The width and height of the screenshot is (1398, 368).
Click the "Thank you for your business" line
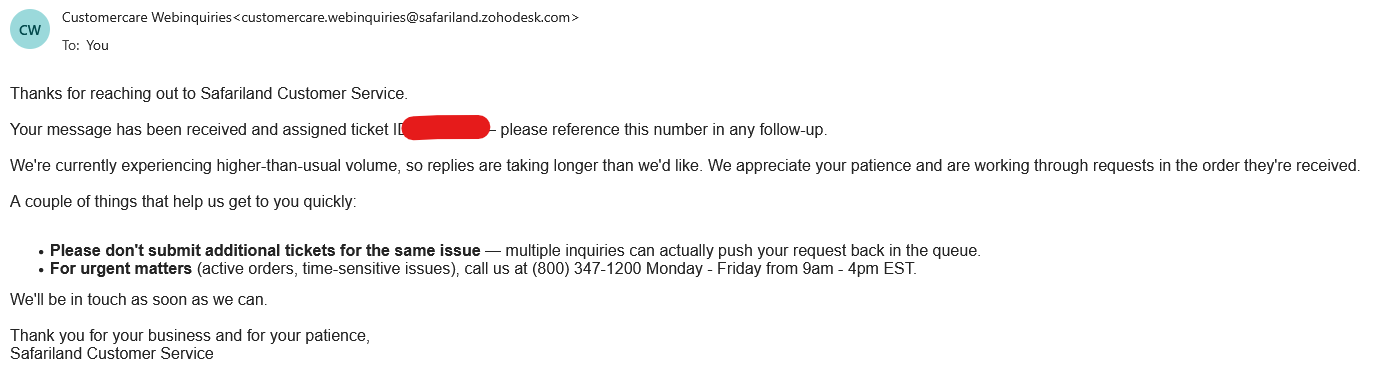[x=190, y=336]
